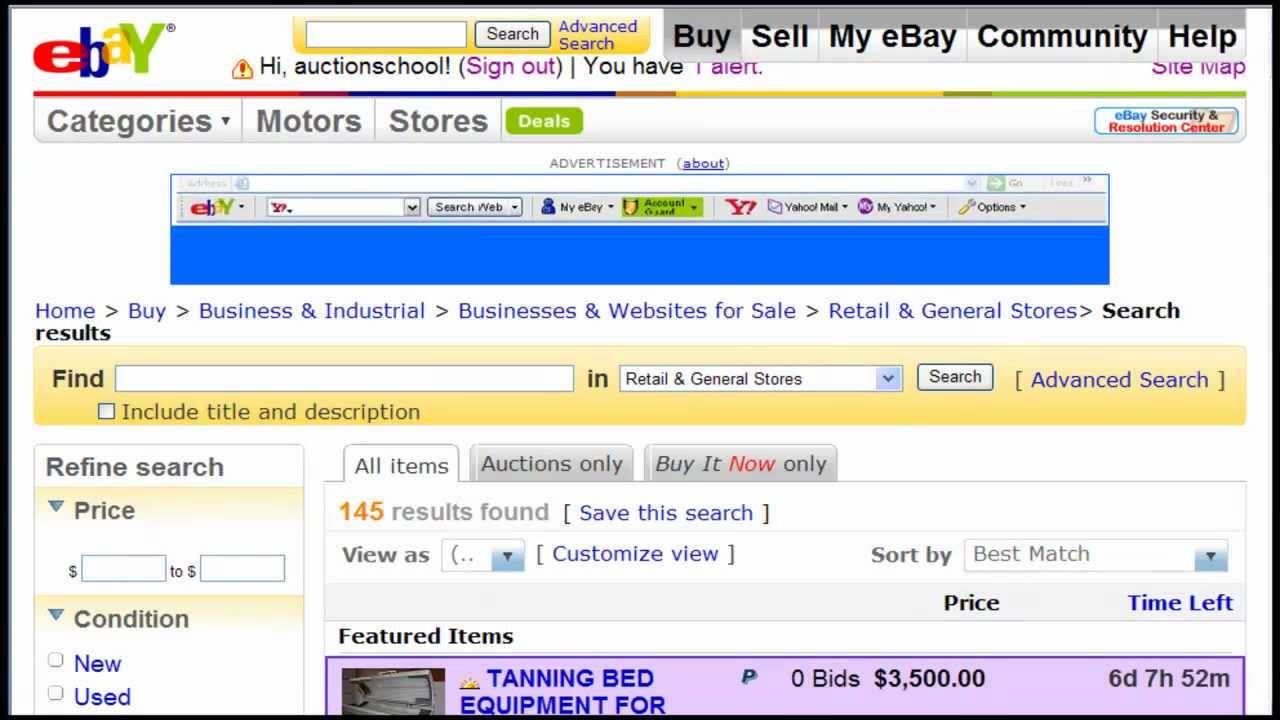
Task: Click the tanning bed listing thumbnail
Action: [393, 692]
